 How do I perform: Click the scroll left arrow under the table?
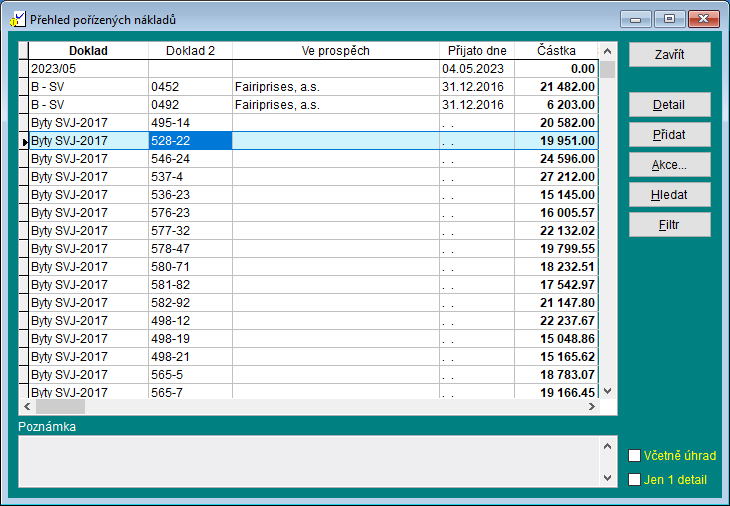tap(26, 407)
